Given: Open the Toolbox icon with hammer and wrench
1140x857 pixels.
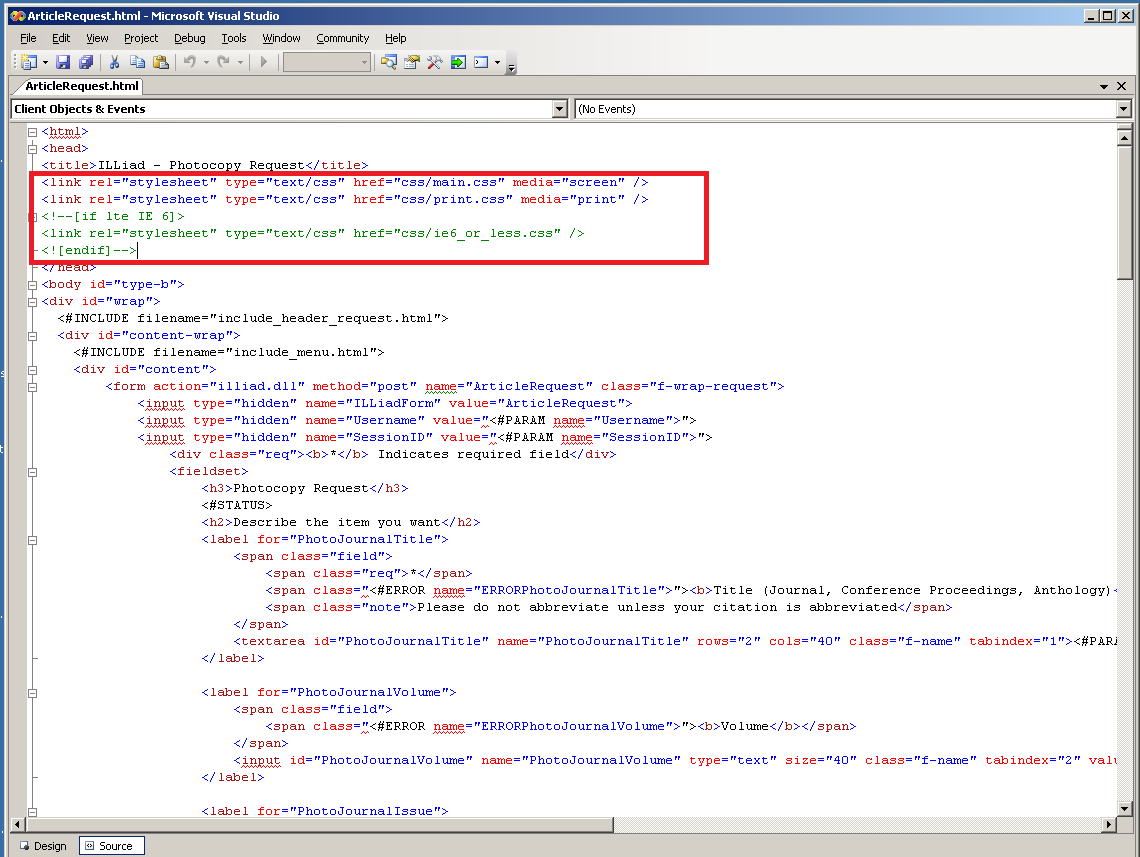Looking at the screenshot, I should [435, 62].
